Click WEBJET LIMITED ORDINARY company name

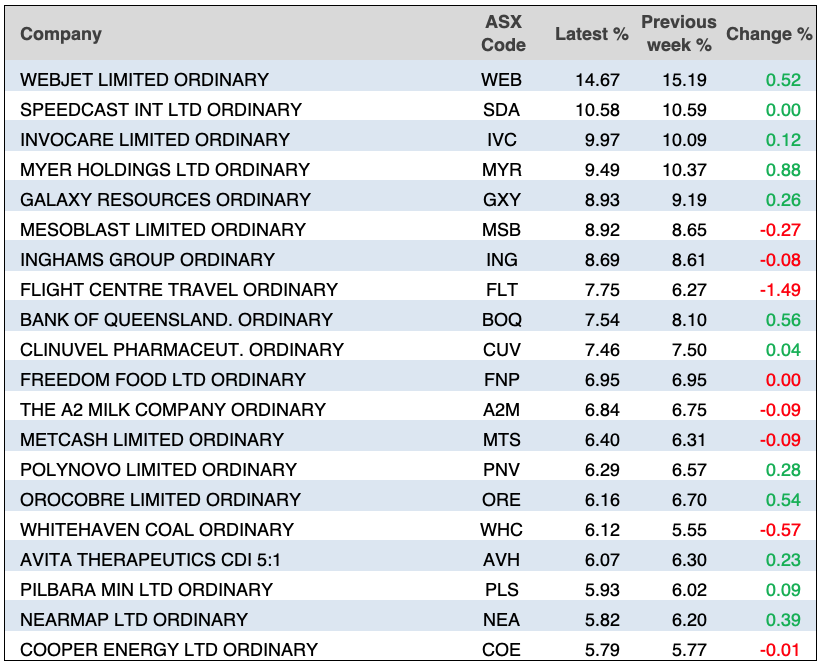coord(144,80)
